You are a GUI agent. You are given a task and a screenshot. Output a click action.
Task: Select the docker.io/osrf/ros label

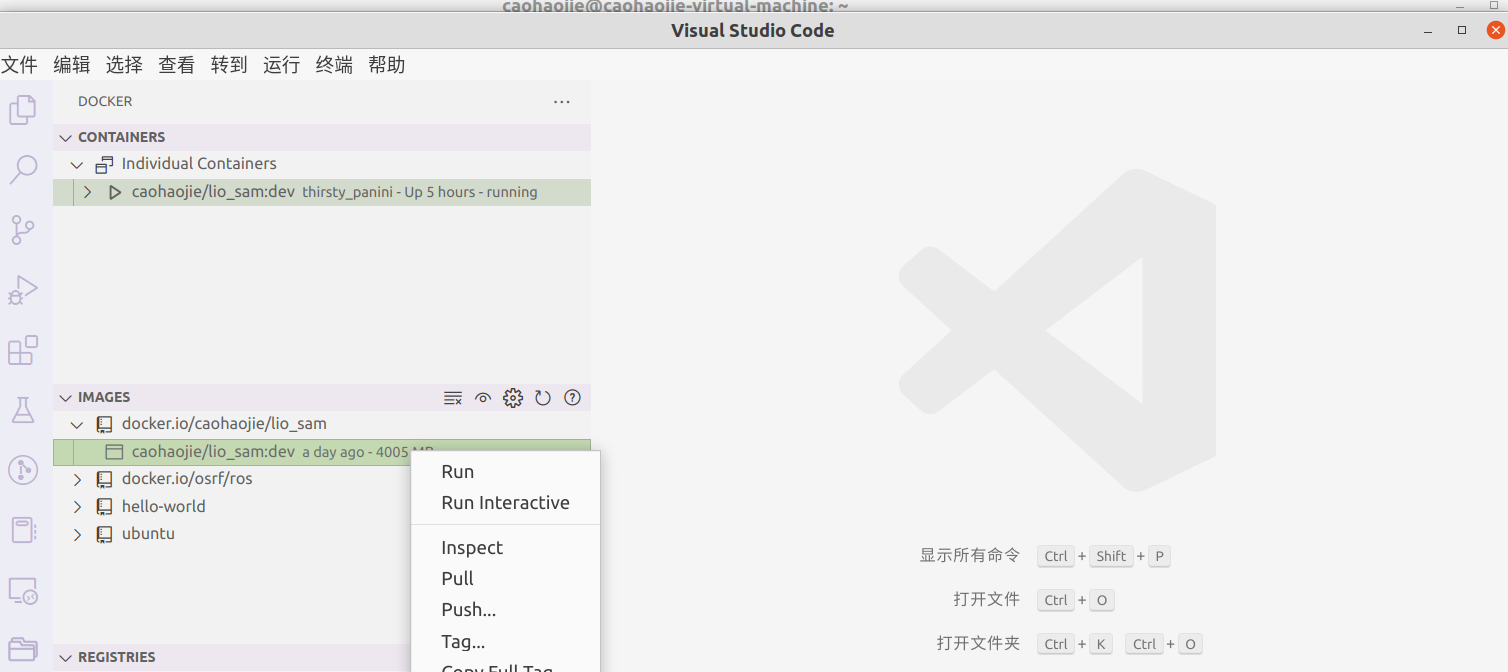click(x=187, y=479)
